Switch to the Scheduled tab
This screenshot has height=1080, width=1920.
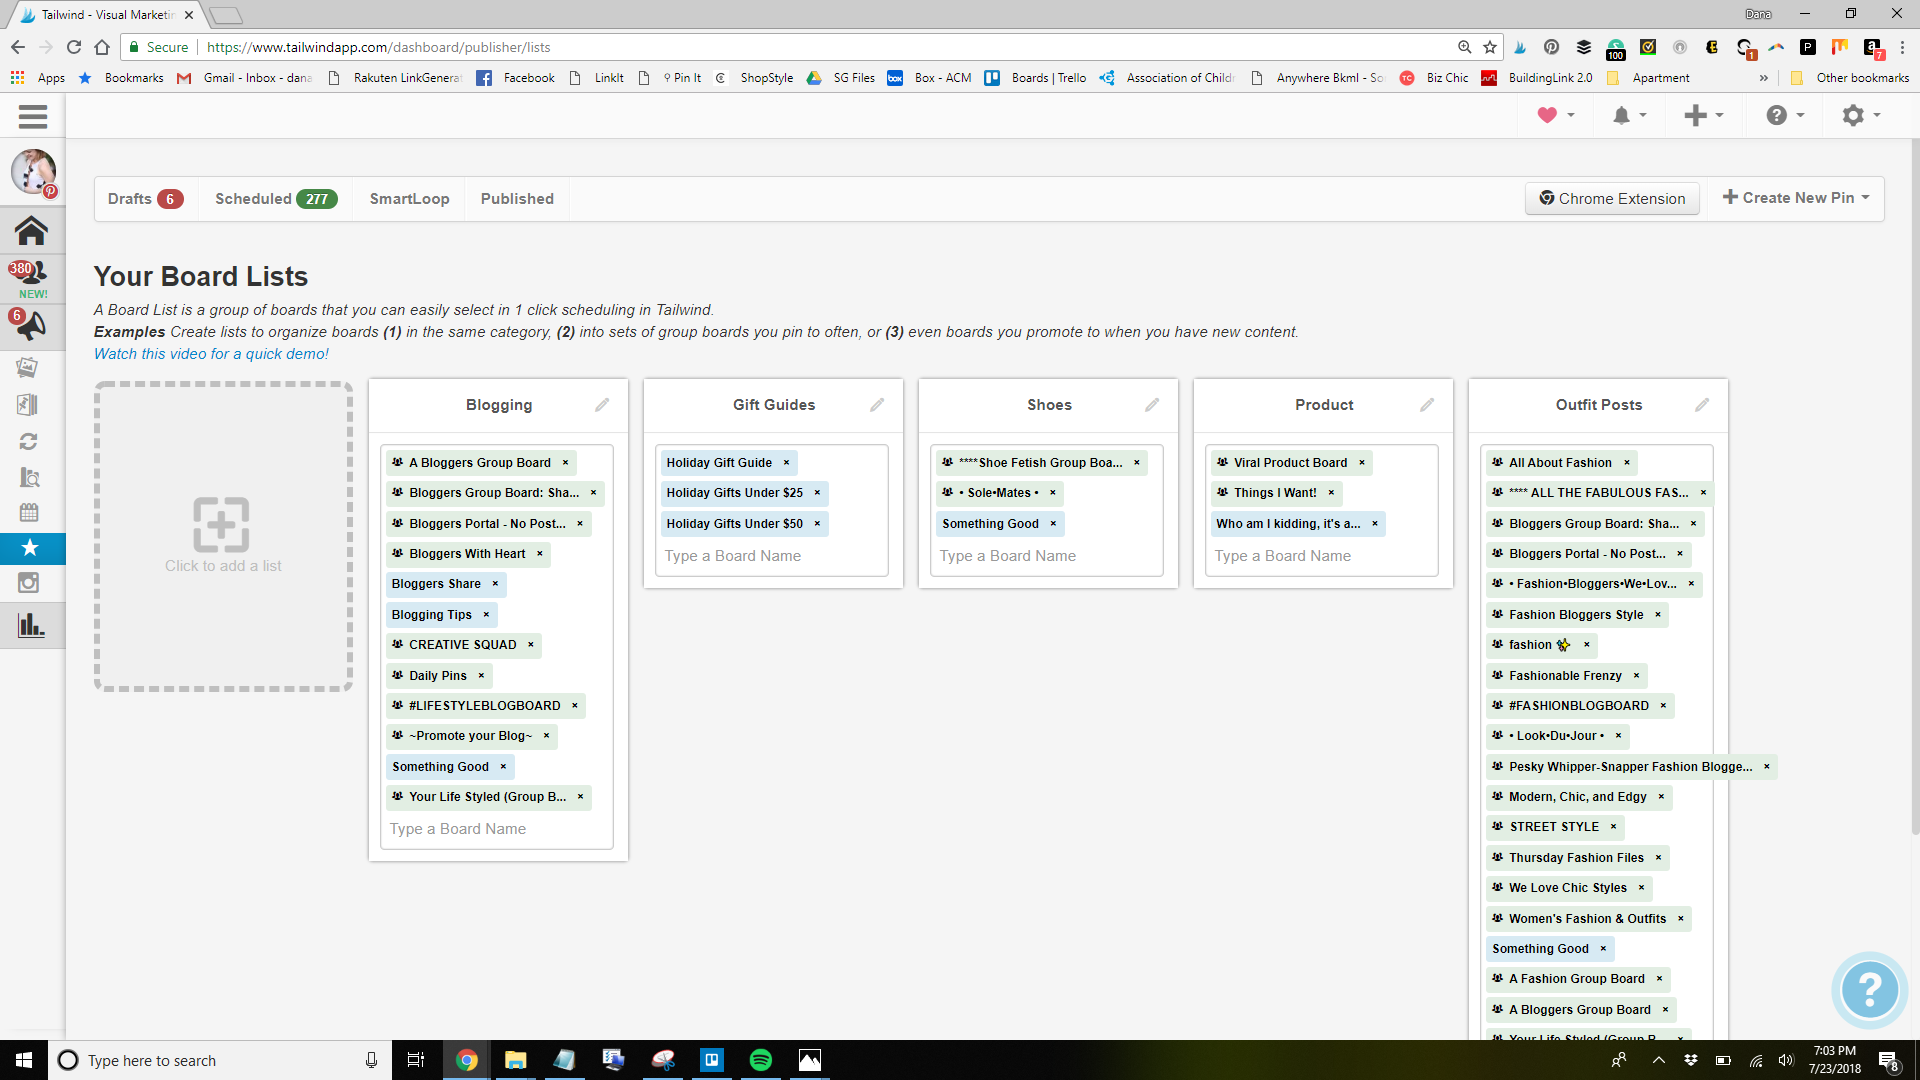[276, 199]
